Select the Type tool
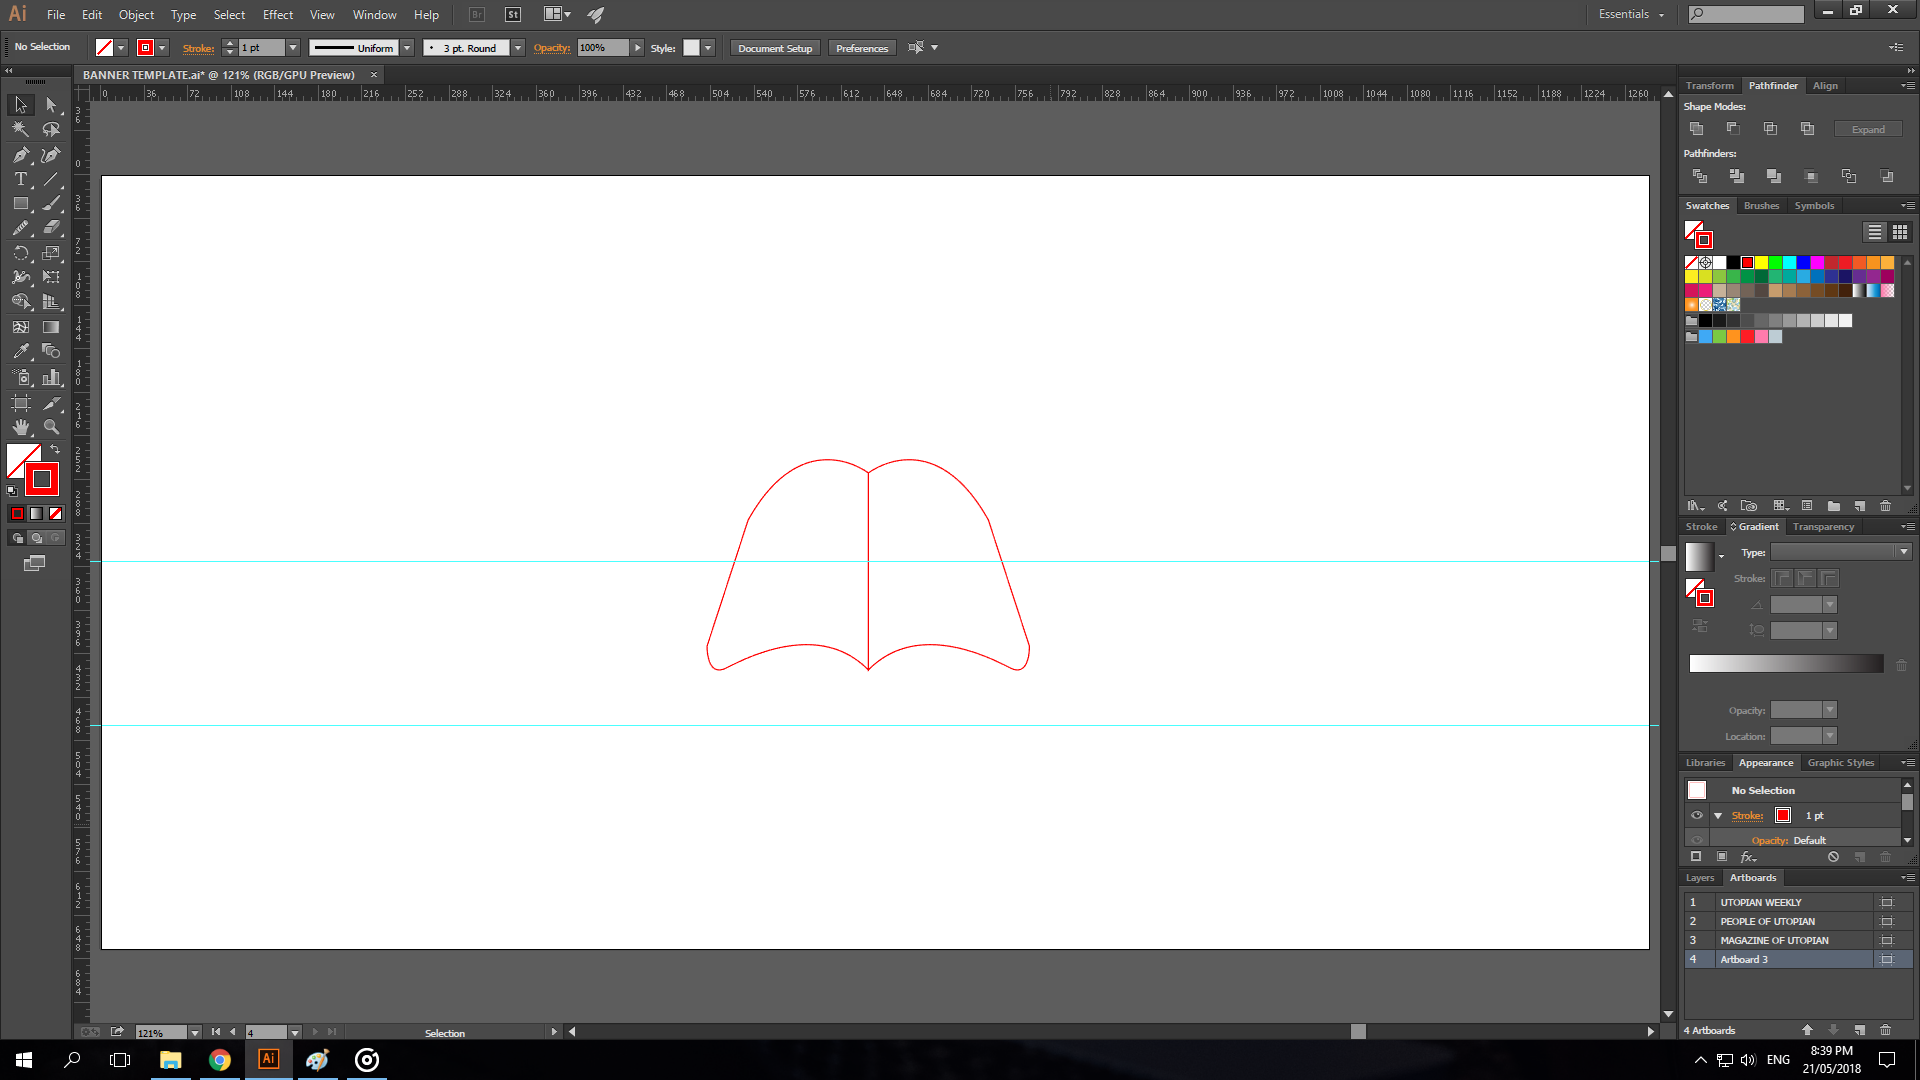Image resolution: width=1920 pixels, height=1080 pixels. pos(21,179)
